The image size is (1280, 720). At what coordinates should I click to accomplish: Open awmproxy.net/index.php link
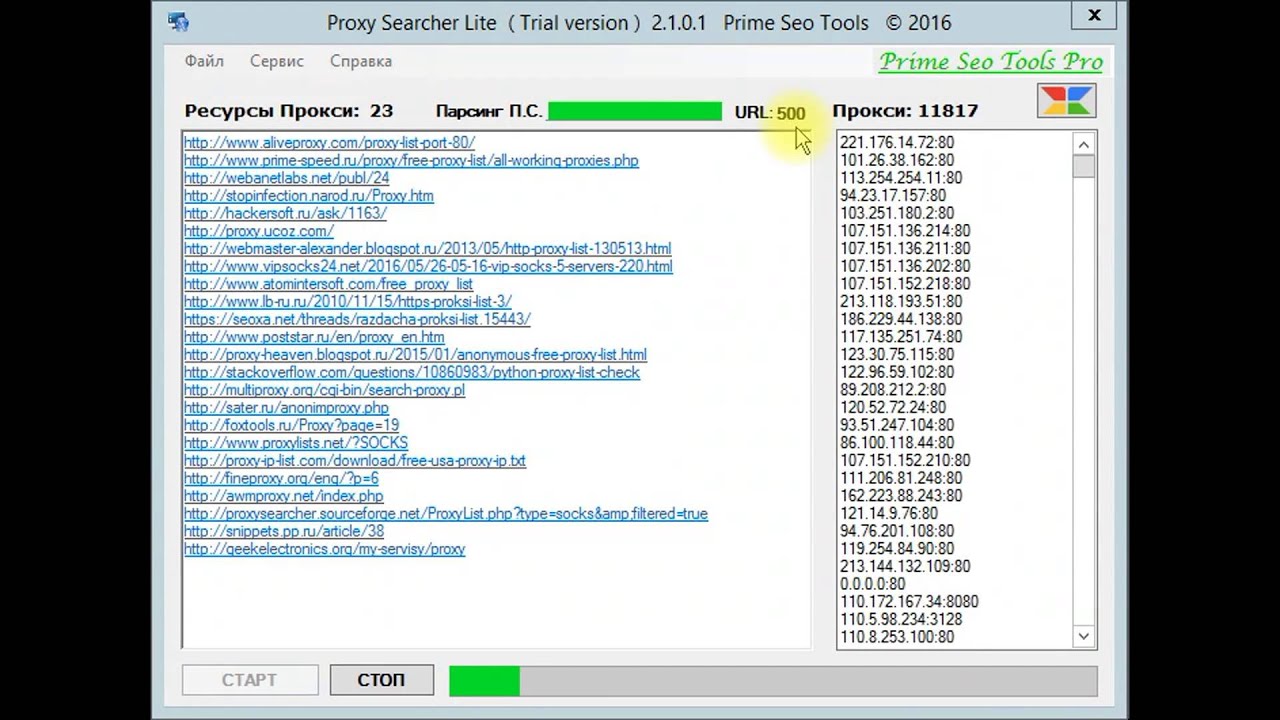click(284, 496)
